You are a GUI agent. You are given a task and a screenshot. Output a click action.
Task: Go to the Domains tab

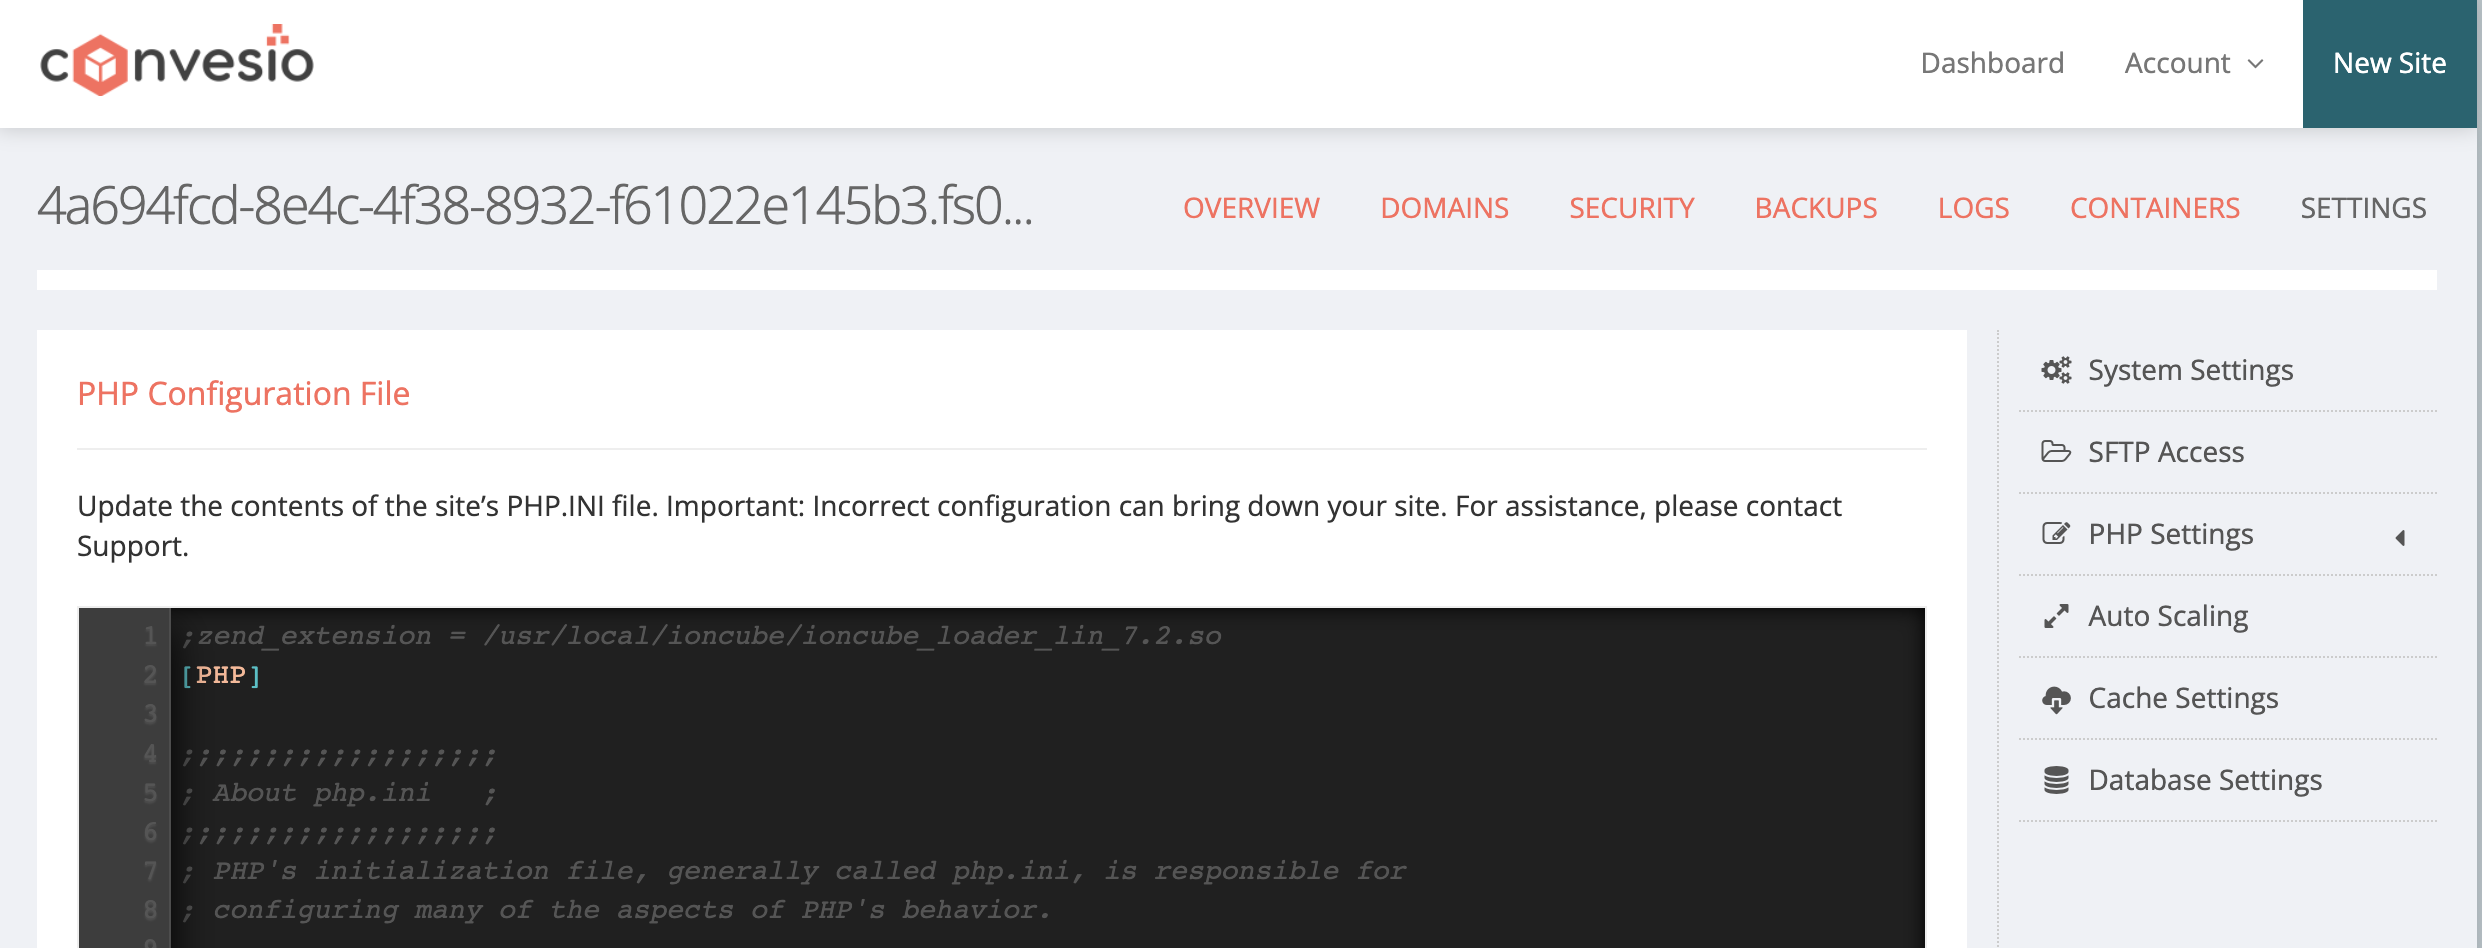[1444, 208]
